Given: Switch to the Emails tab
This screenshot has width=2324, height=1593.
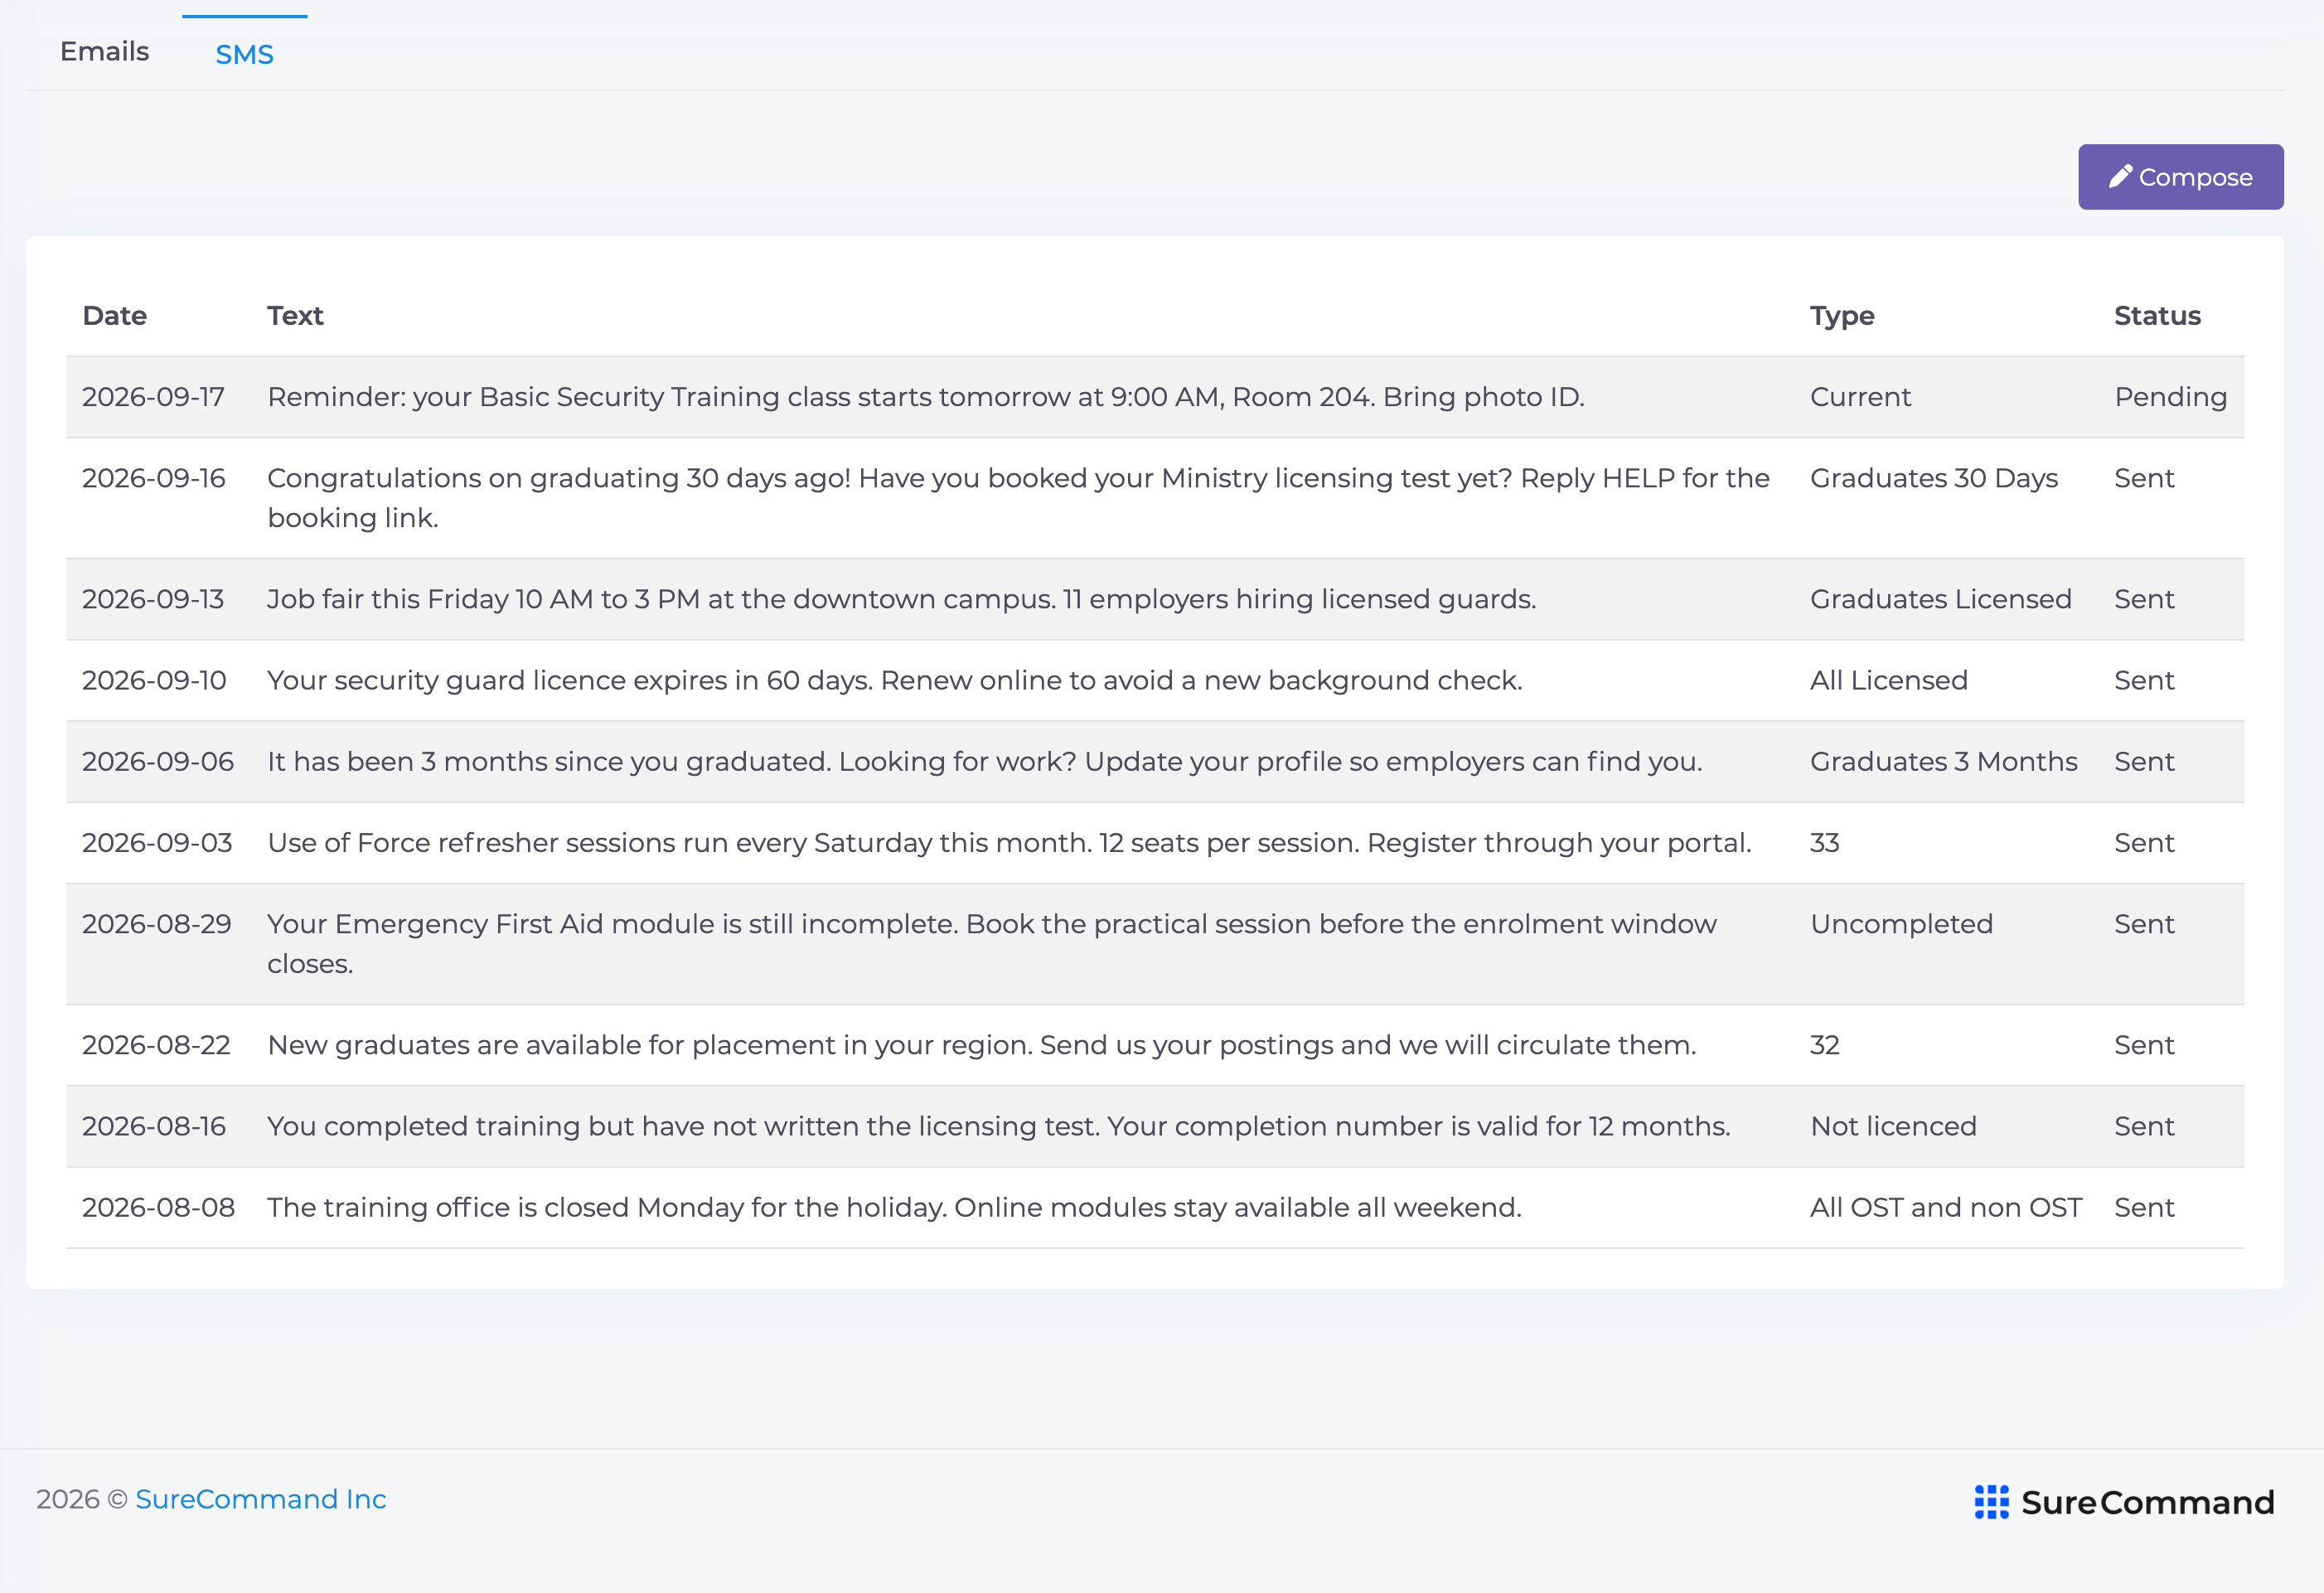Looking at the screenshot, I should [x=104, y=52].
